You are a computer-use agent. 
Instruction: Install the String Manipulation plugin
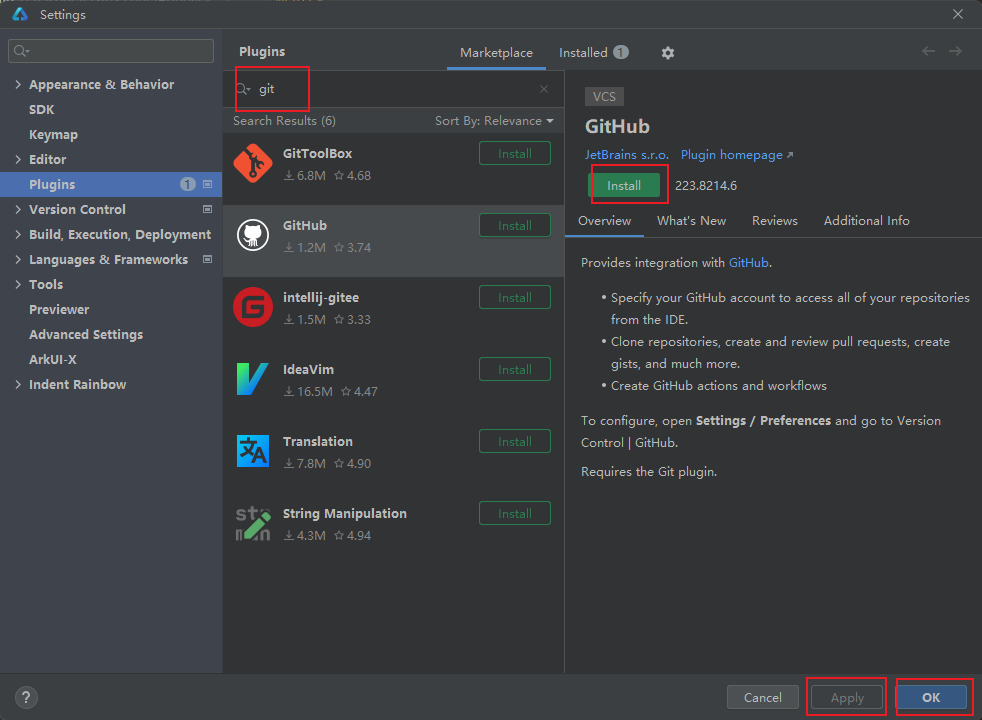515,513
